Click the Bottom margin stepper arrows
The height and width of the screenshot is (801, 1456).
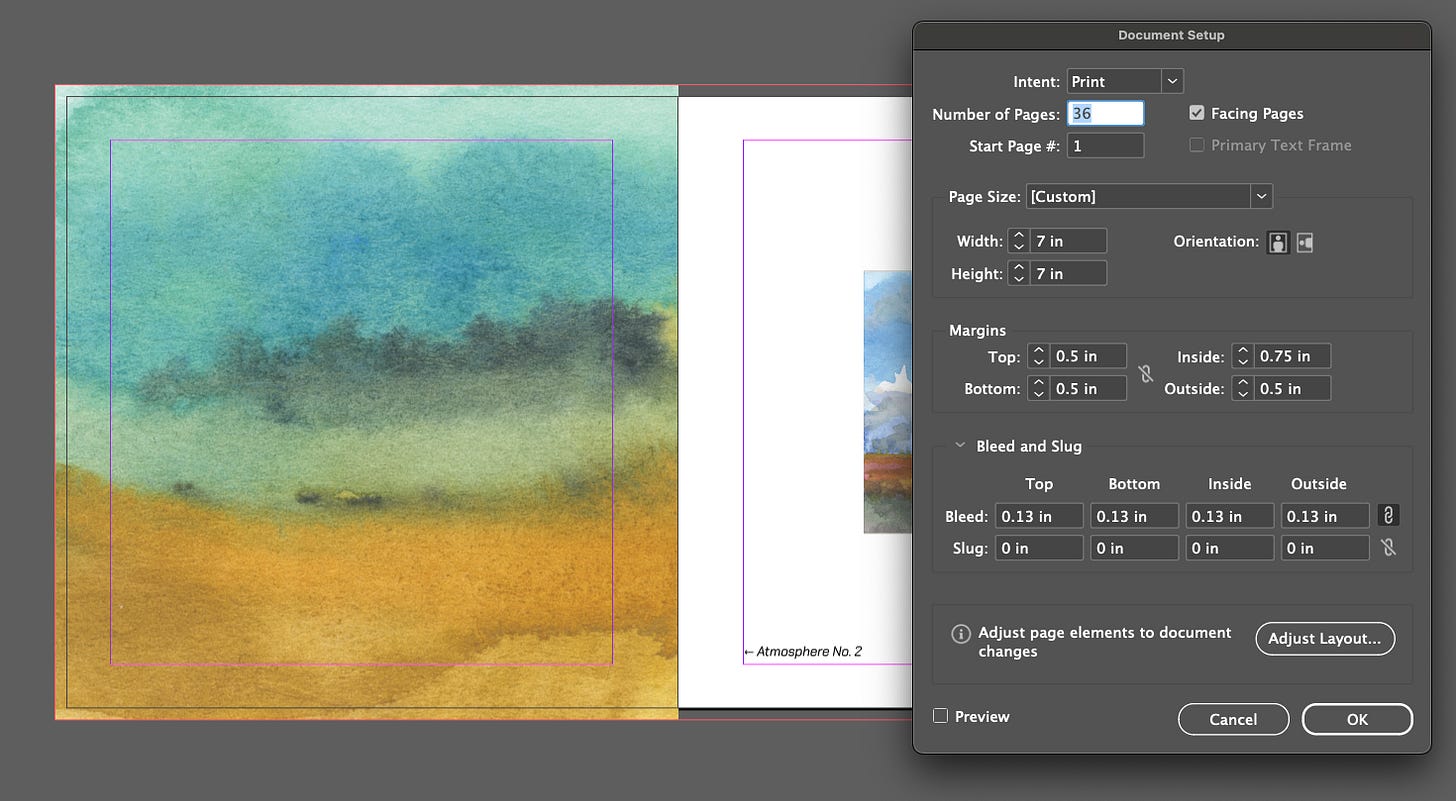click(x=1038, y=388)
